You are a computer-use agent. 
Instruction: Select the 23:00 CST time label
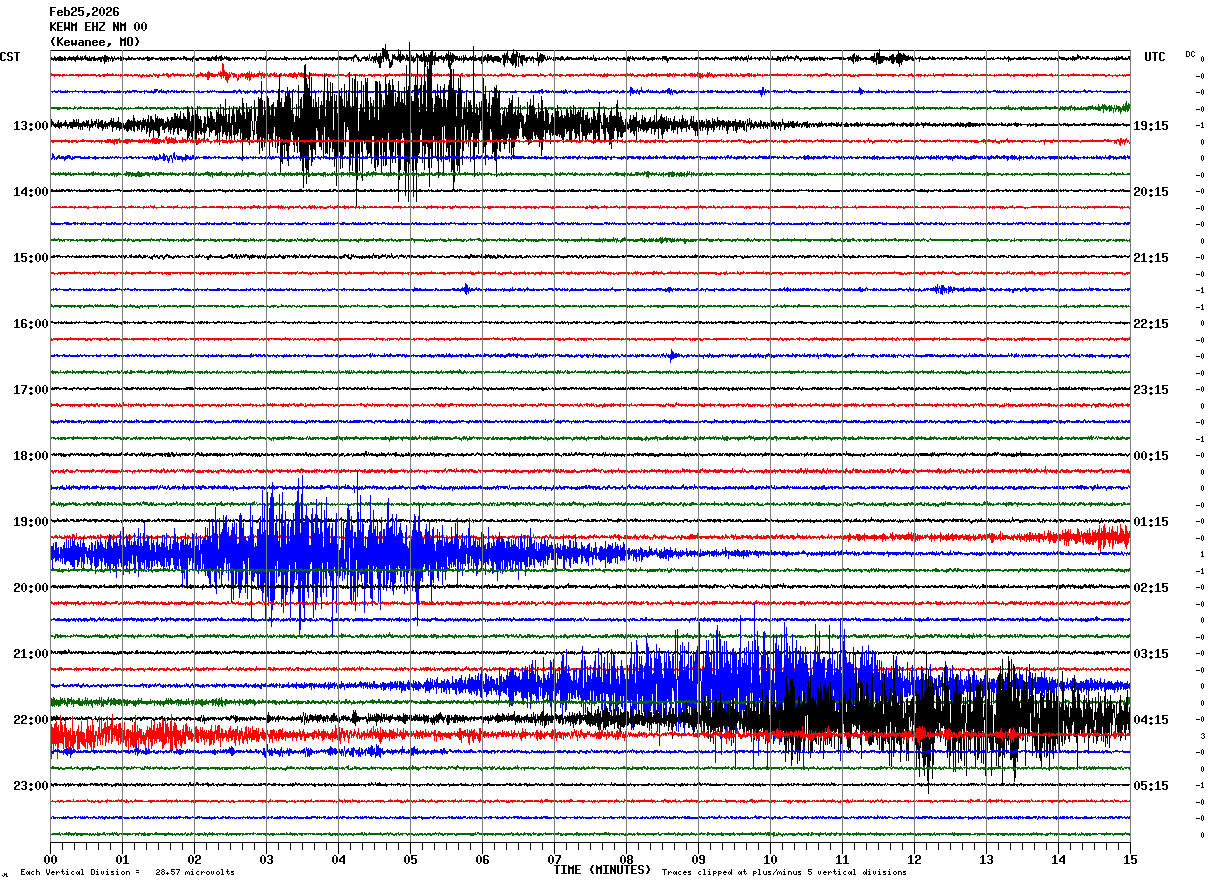(x=31, y=786)
